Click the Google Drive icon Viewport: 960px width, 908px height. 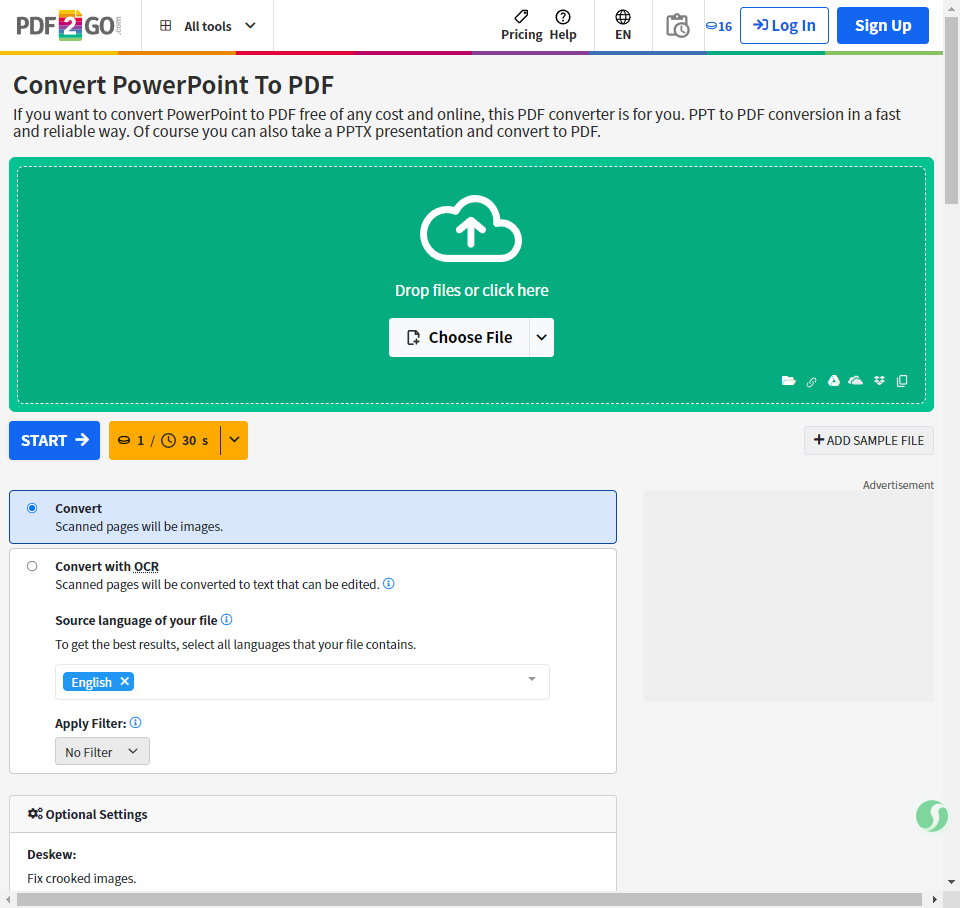tap(833, 381)
